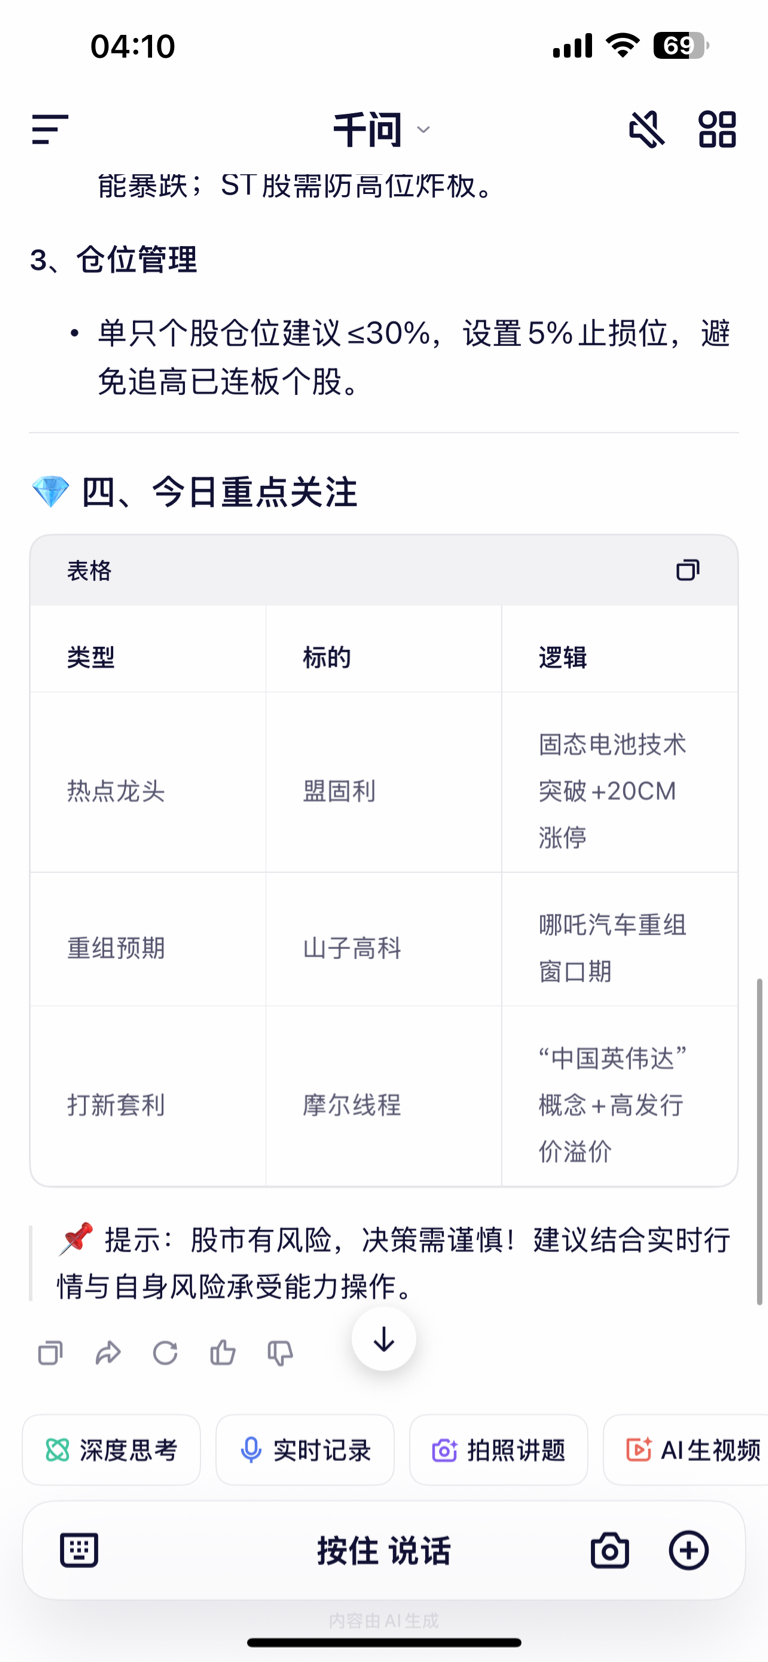
Task: Open the four-square apps grid icon
Action: coord(717,129)
